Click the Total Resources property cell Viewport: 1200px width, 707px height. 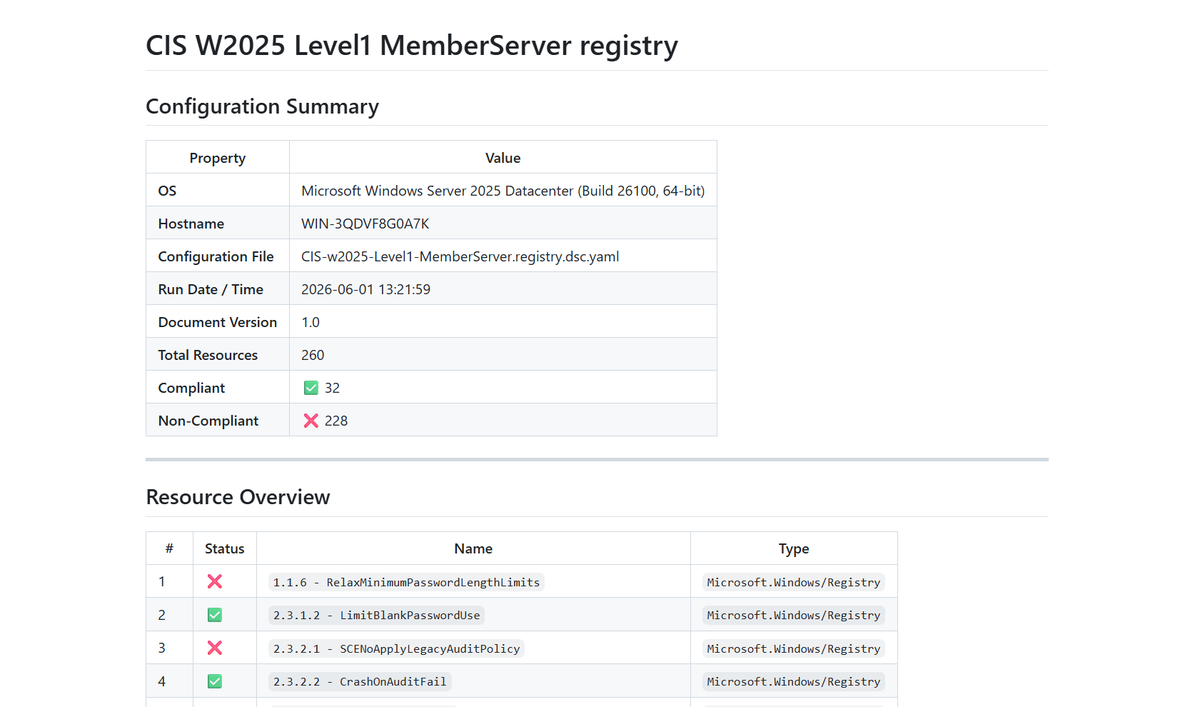pos(218,355)
